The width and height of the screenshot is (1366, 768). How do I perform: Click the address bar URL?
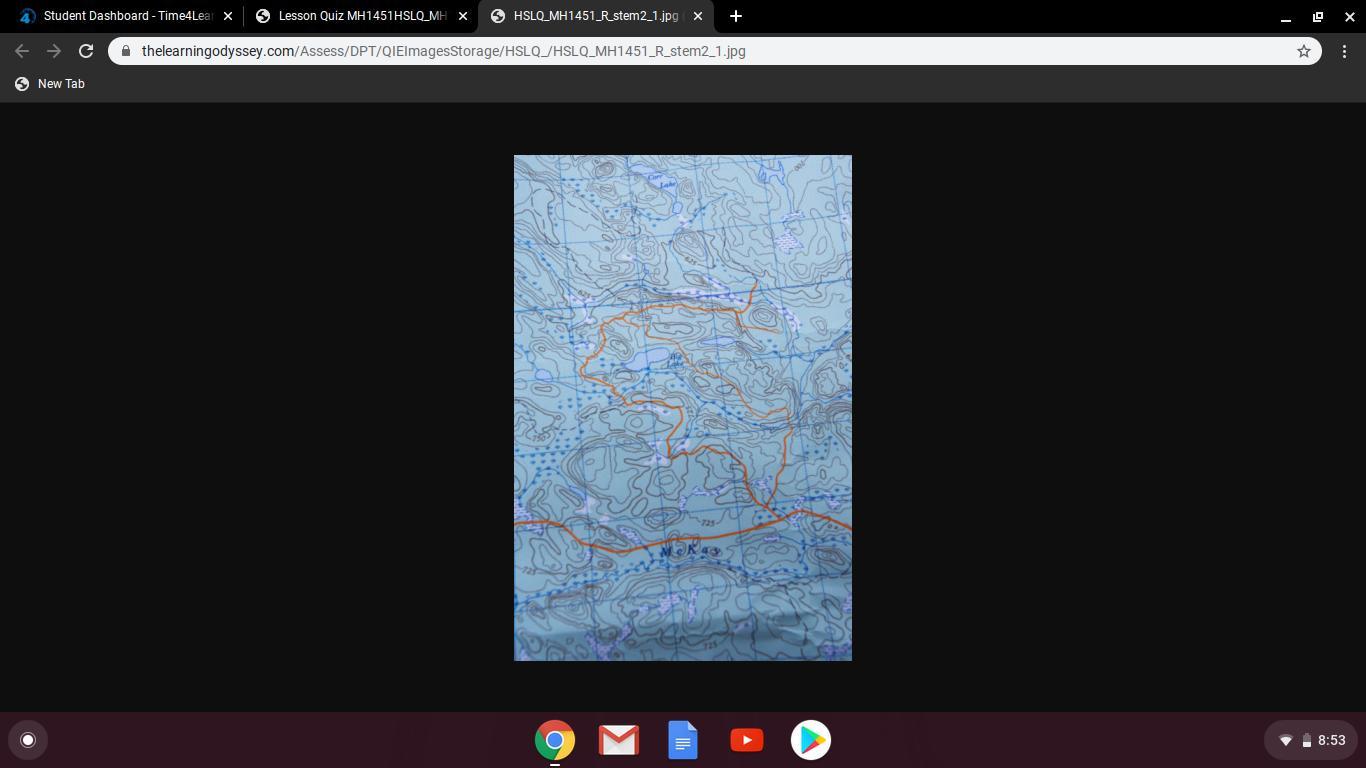click(443, 51)
